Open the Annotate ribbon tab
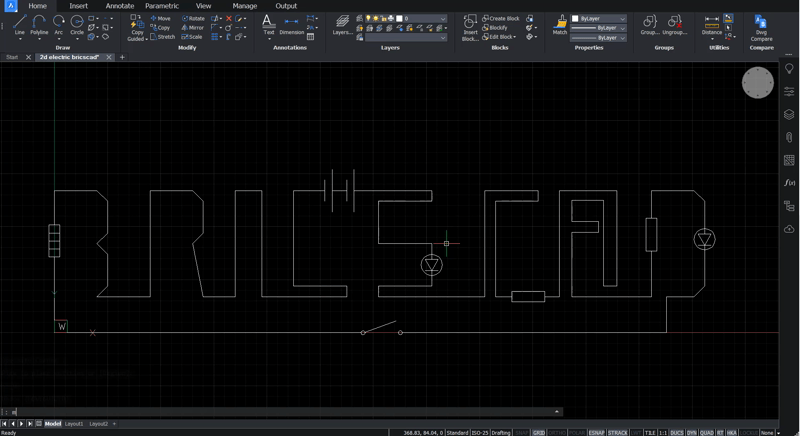 [120, 6]
